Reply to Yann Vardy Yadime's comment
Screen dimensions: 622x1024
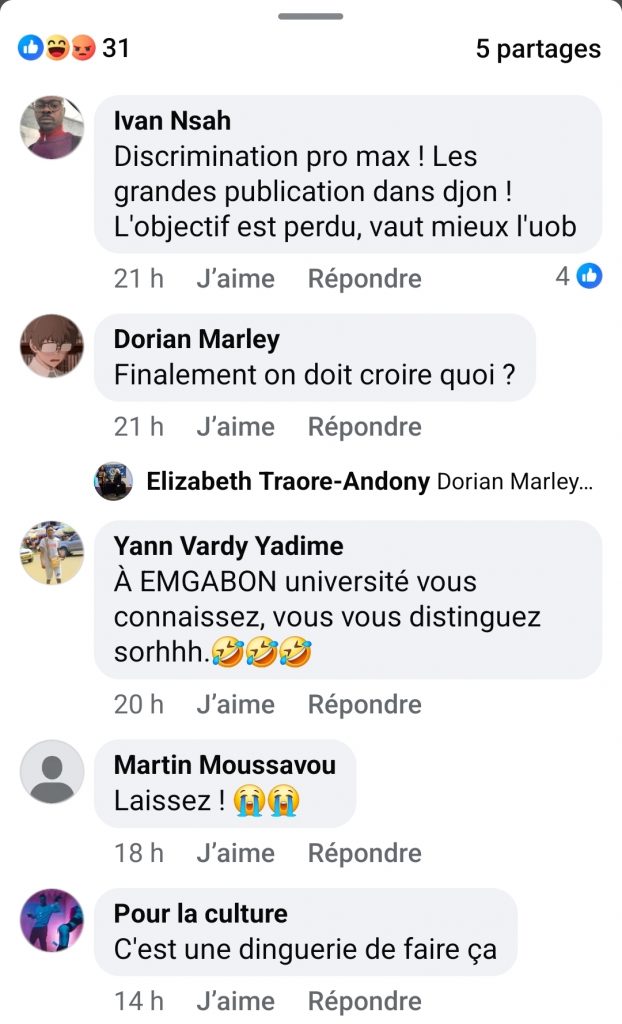(x=364, y=705)
